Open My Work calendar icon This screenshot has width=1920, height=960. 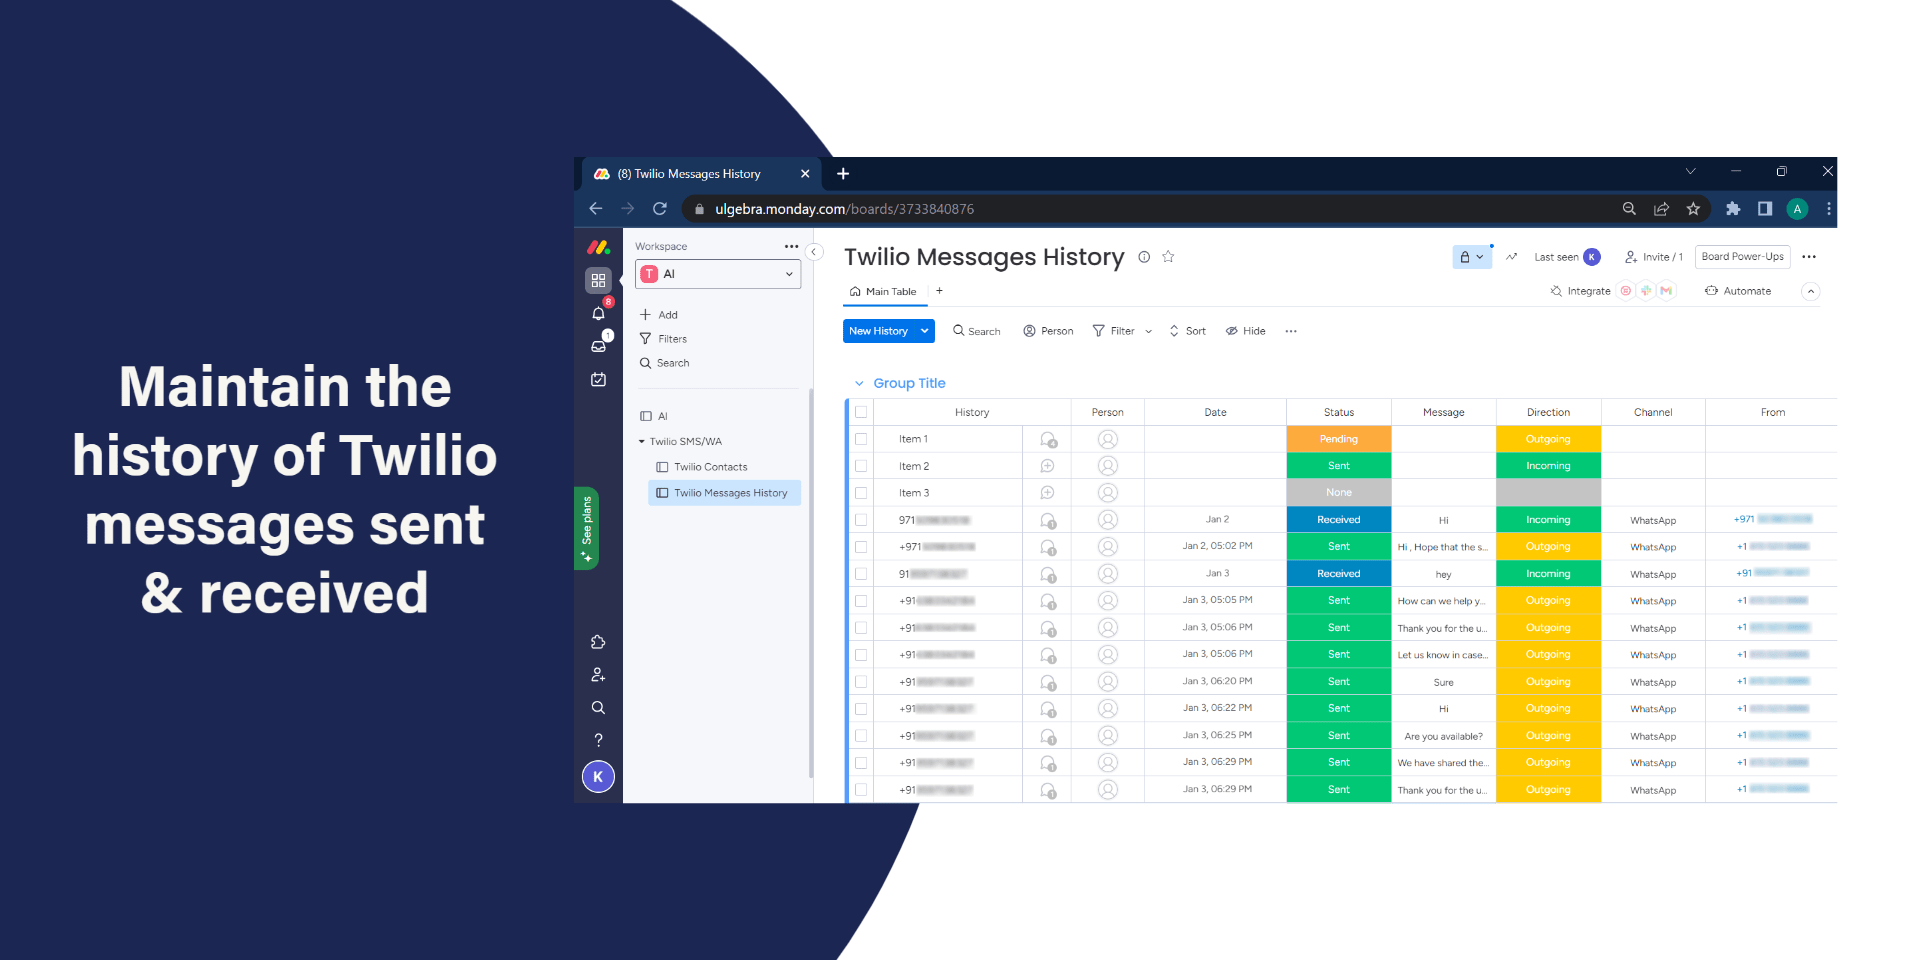(x=598, y=379)
